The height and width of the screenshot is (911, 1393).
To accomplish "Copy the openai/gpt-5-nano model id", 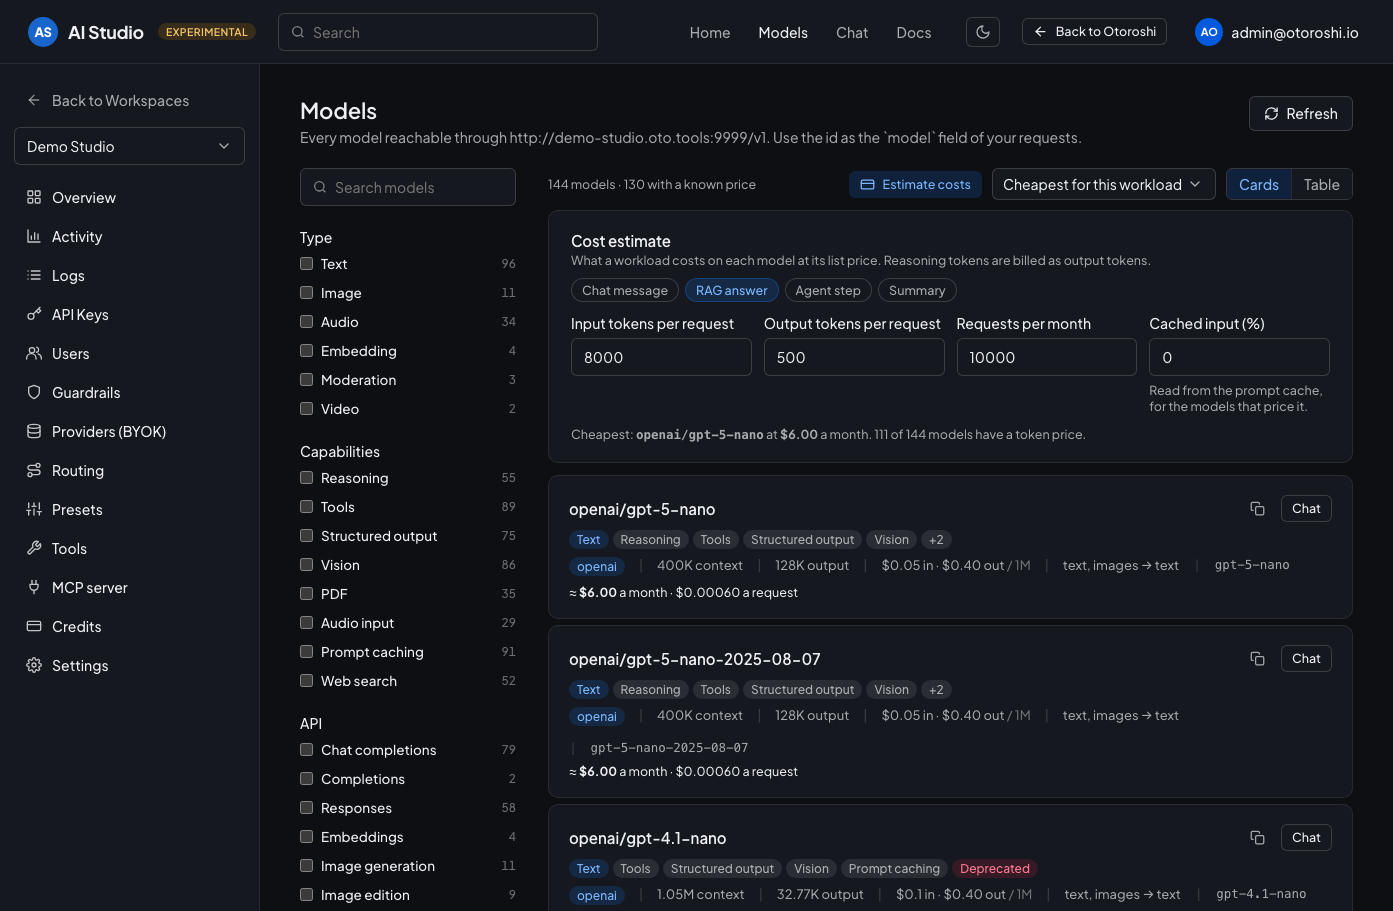I will tap(1257, 509).
